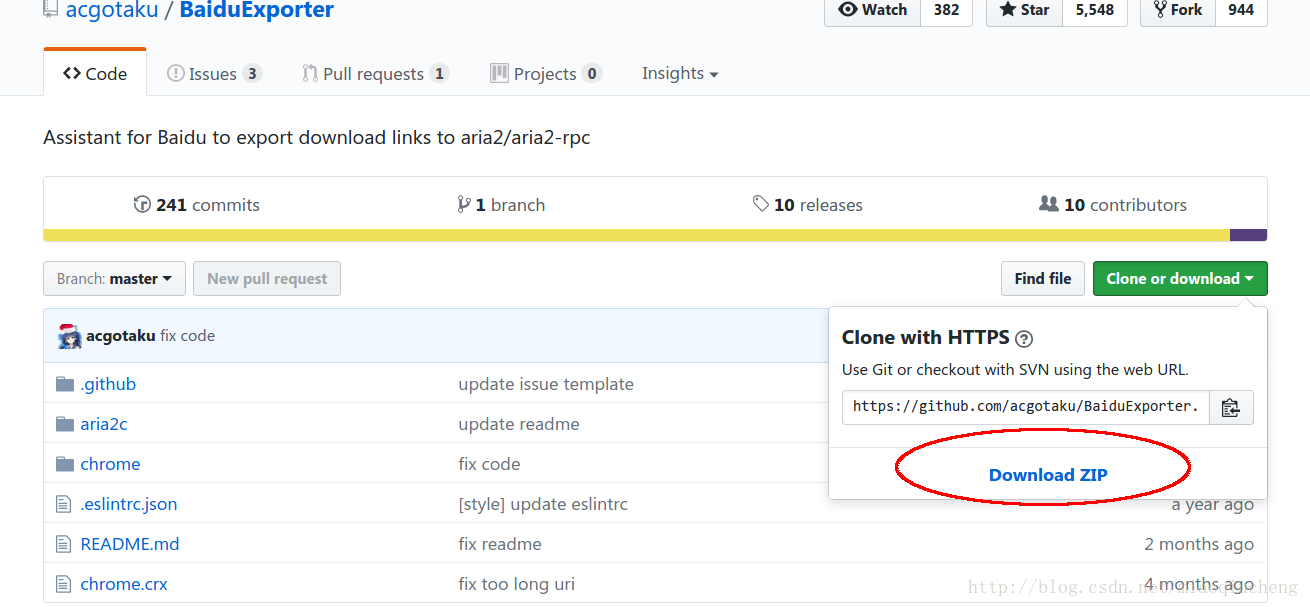Click the Download ZIP link
1310x607 pixels.
pyautogui.click(x=1047, y=475)
